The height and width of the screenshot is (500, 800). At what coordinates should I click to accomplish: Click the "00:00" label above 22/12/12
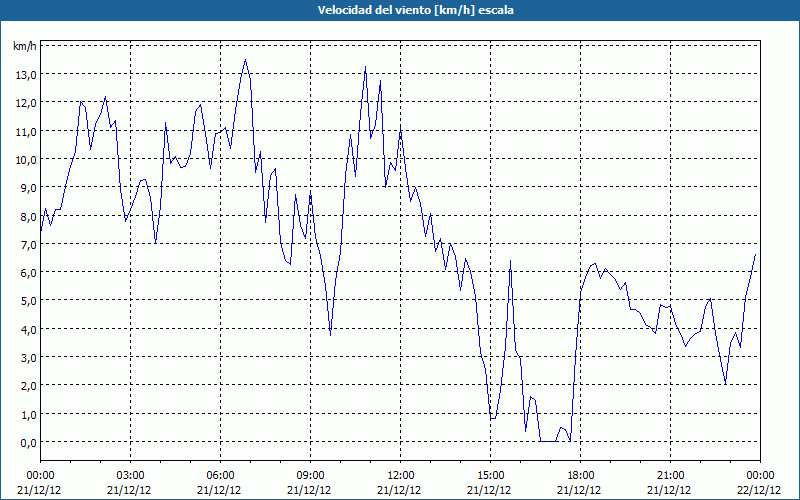click(760, 476)
